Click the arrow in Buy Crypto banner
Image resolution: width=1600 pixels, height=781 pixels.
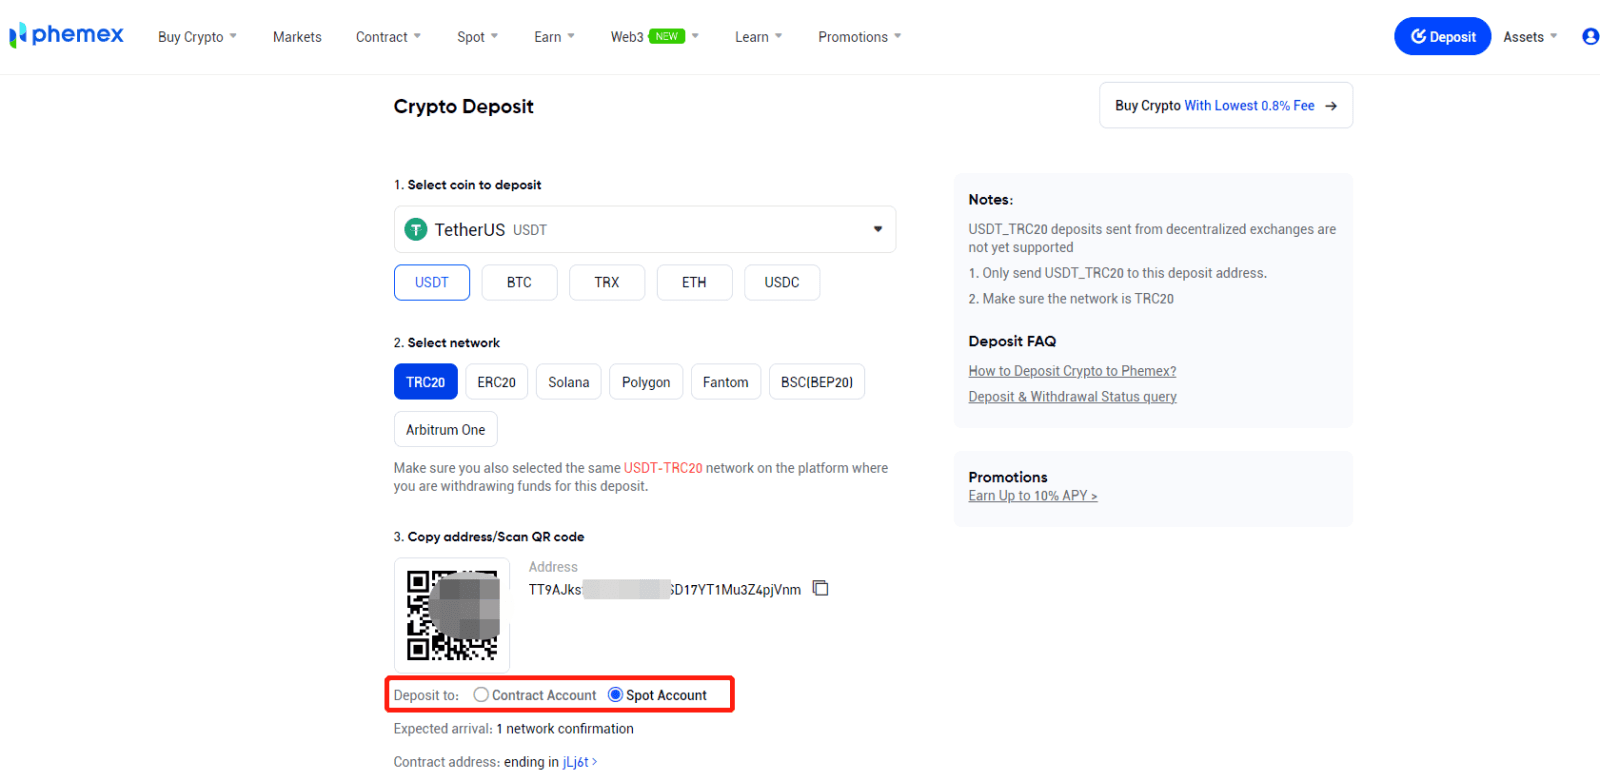(1331, 106)
